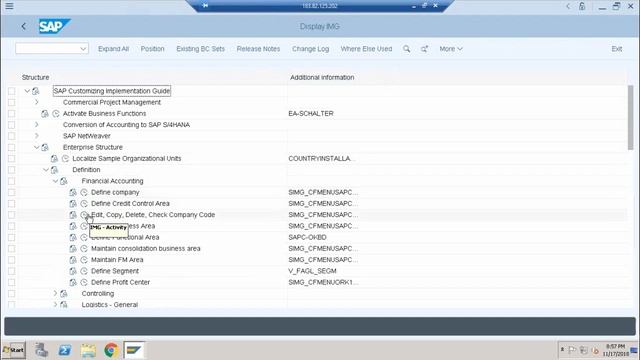
Task: Click activity icon for Localize Sample Organizational Units
Action: [65, 158]
